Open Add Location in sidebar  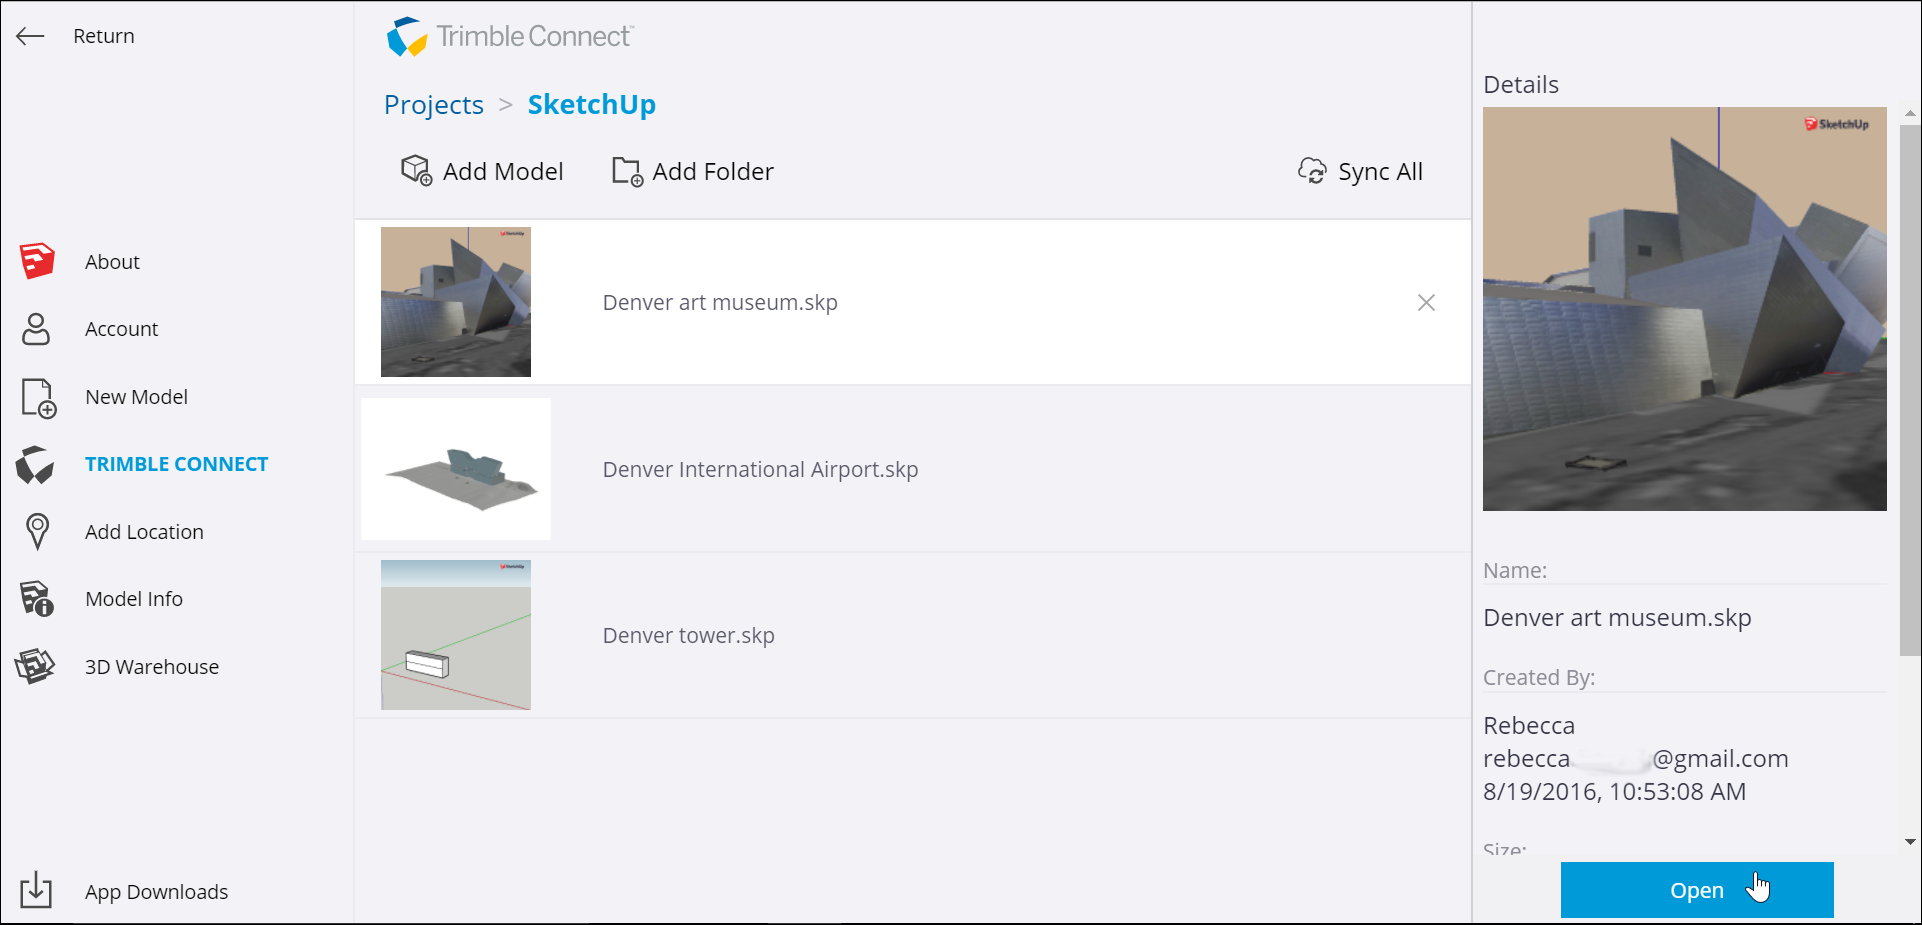(145, 532)
